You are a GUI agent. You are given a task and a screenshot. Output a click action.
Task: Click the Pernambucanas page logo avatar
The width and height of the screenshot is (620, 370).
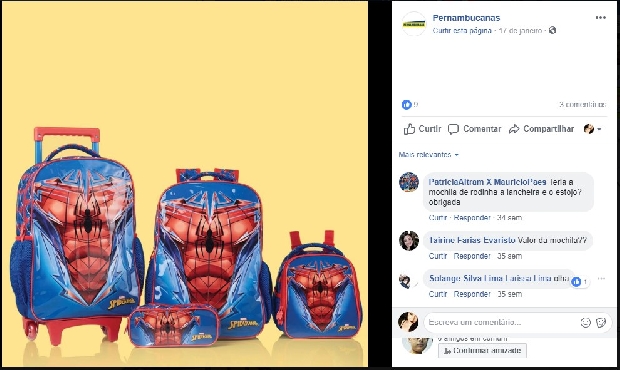[x=414, y=24]
